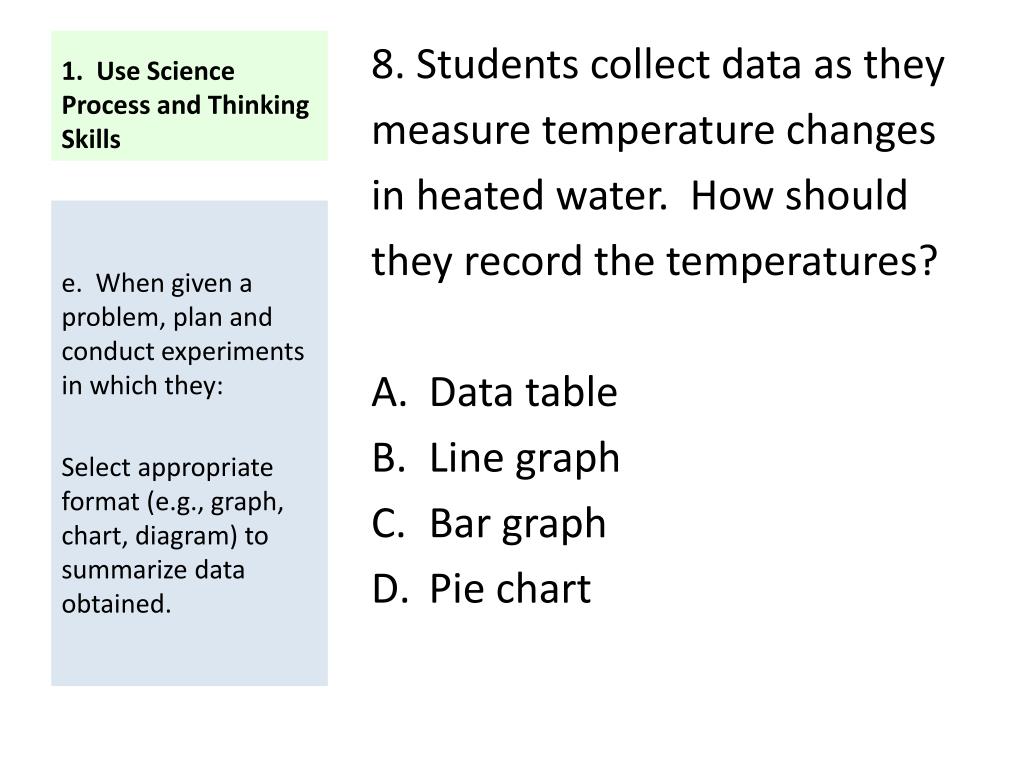The height and width of the screenshot is (768, 1024).
Task: Click the letter D. option marker
Action: (389, 588)
